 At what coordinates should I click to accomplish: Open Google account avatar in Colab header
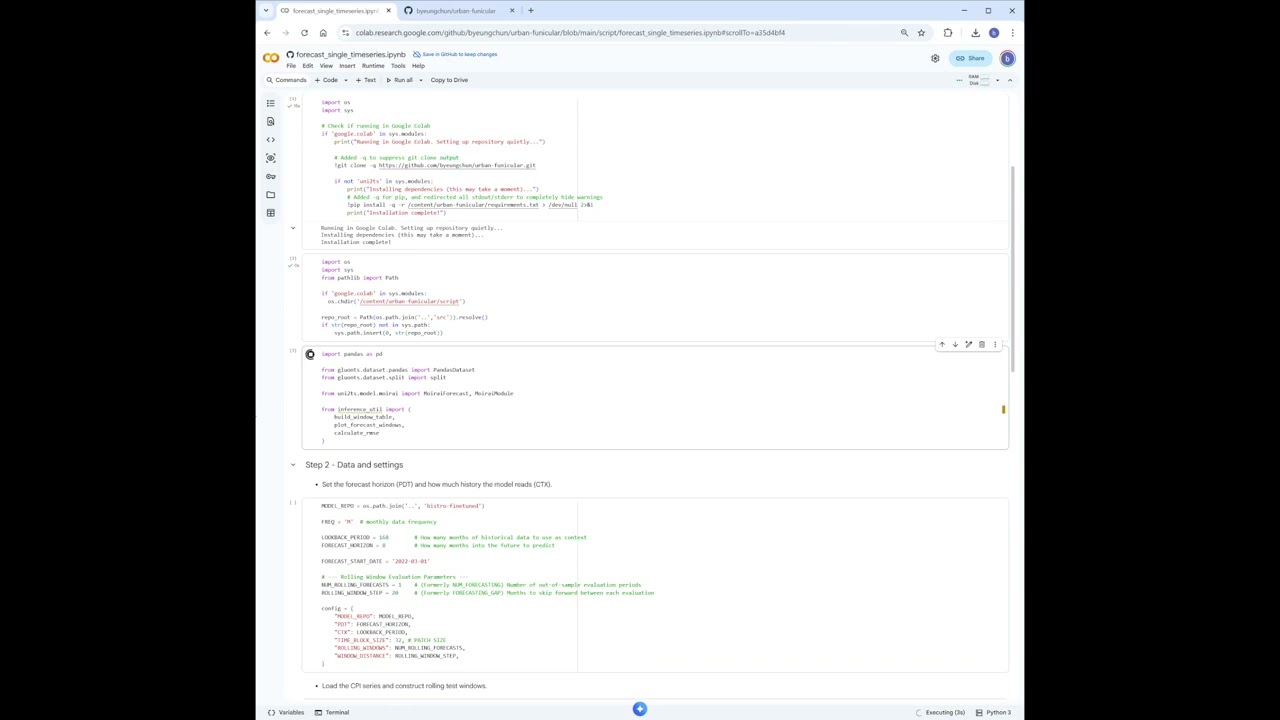[x=1007, y=58]
